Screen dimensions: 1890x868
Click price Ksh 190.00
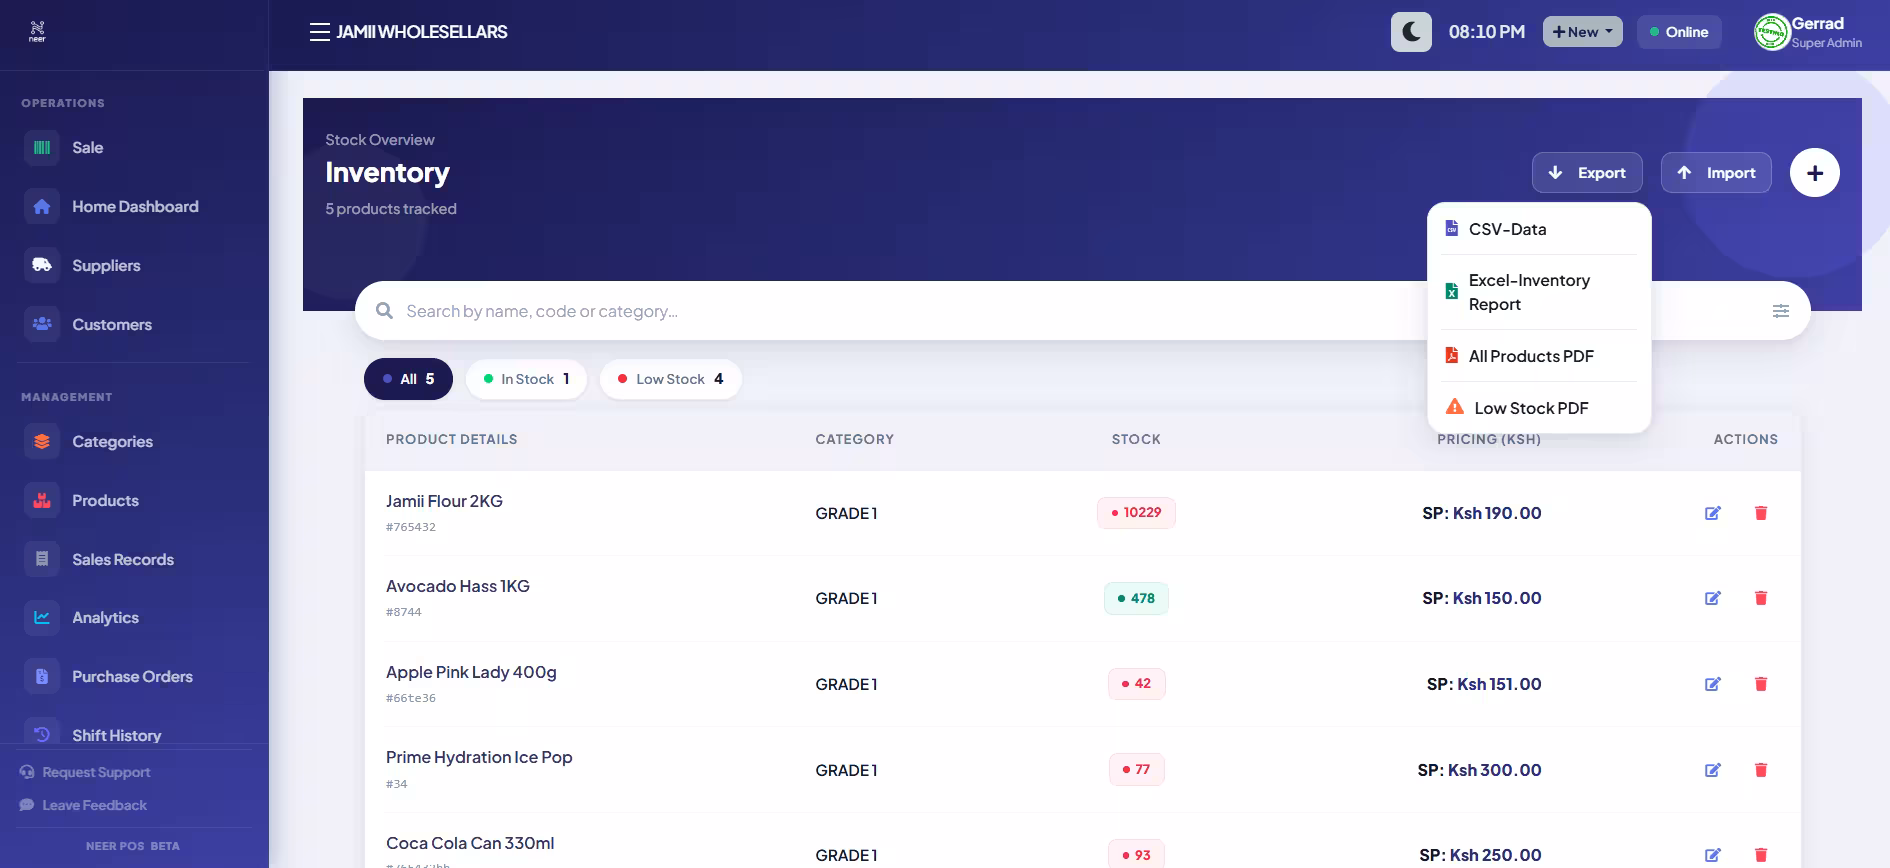click(1496, 513)
